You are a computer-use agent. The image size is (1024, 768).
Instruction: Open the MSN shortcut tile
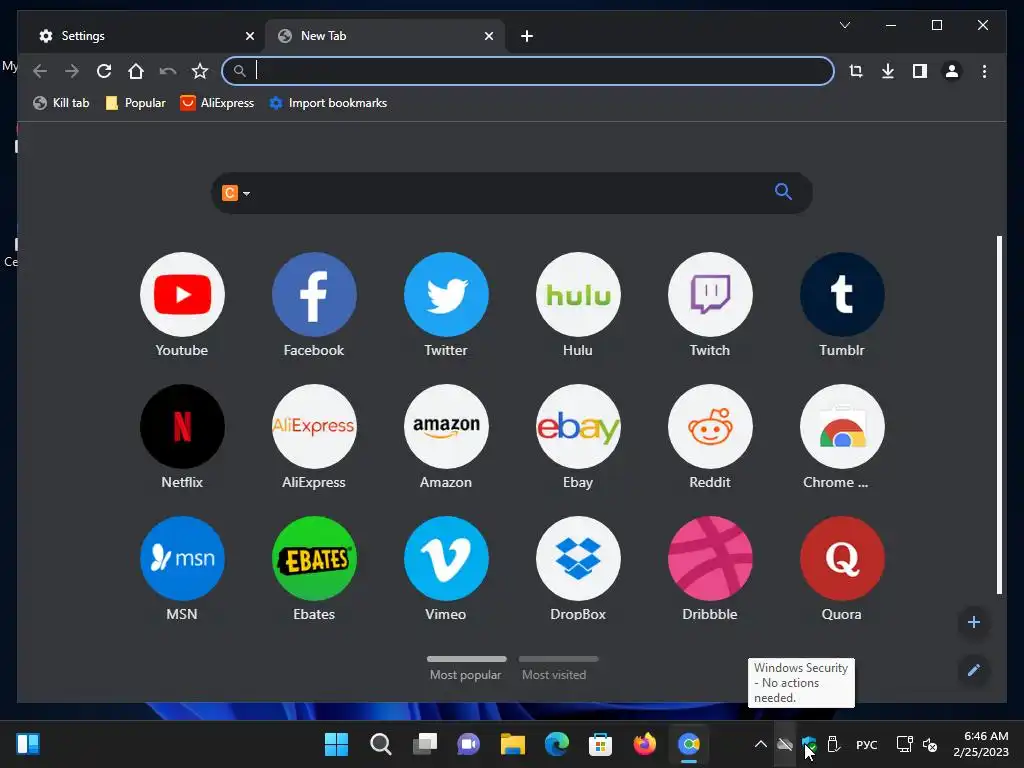[182, 558]
